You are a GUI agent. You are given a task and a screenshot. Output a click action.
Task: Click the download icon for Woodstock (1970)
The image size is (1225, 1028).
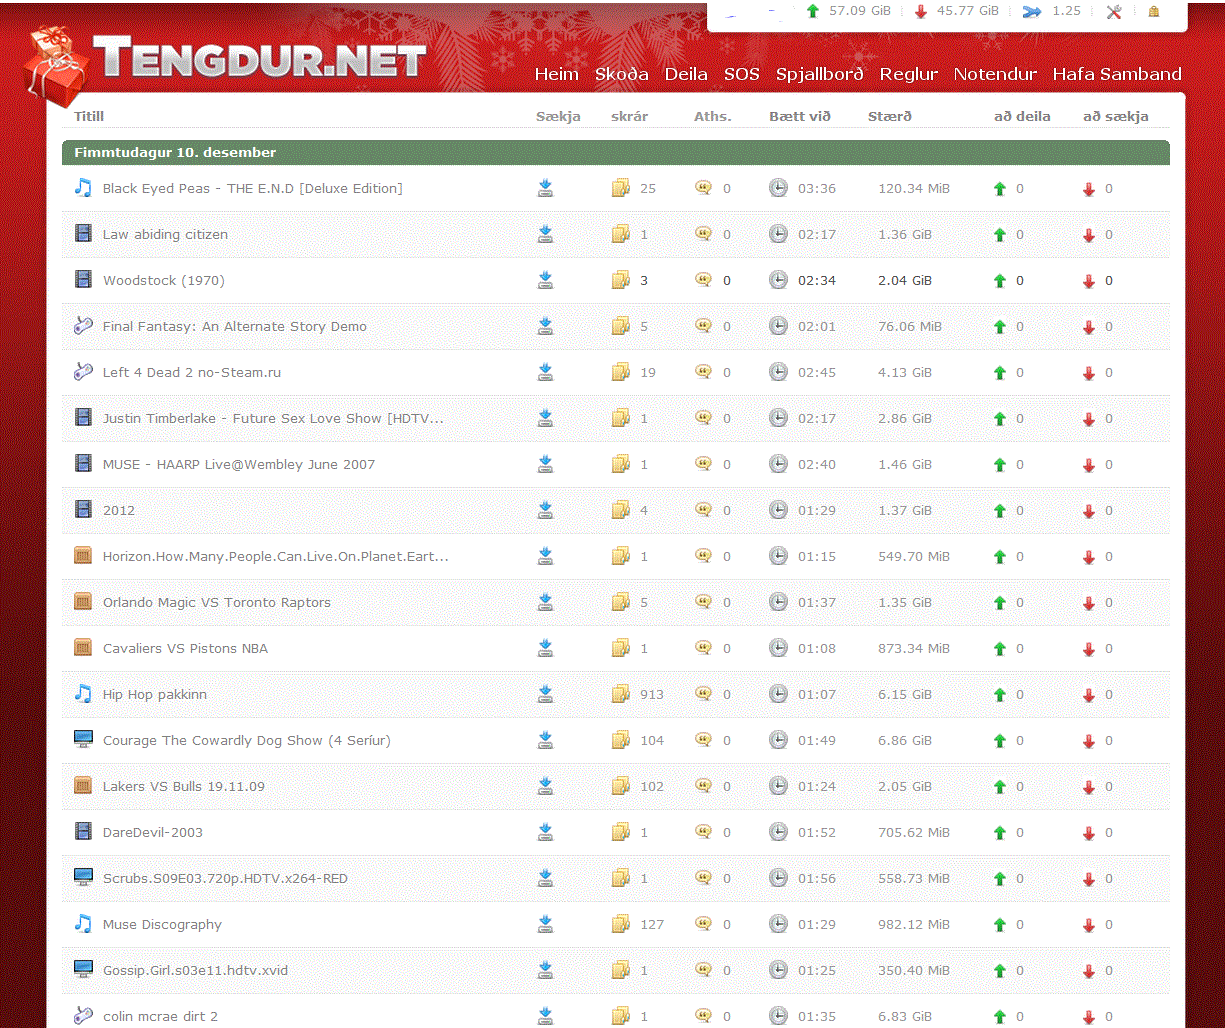click(x=545, y=280)
